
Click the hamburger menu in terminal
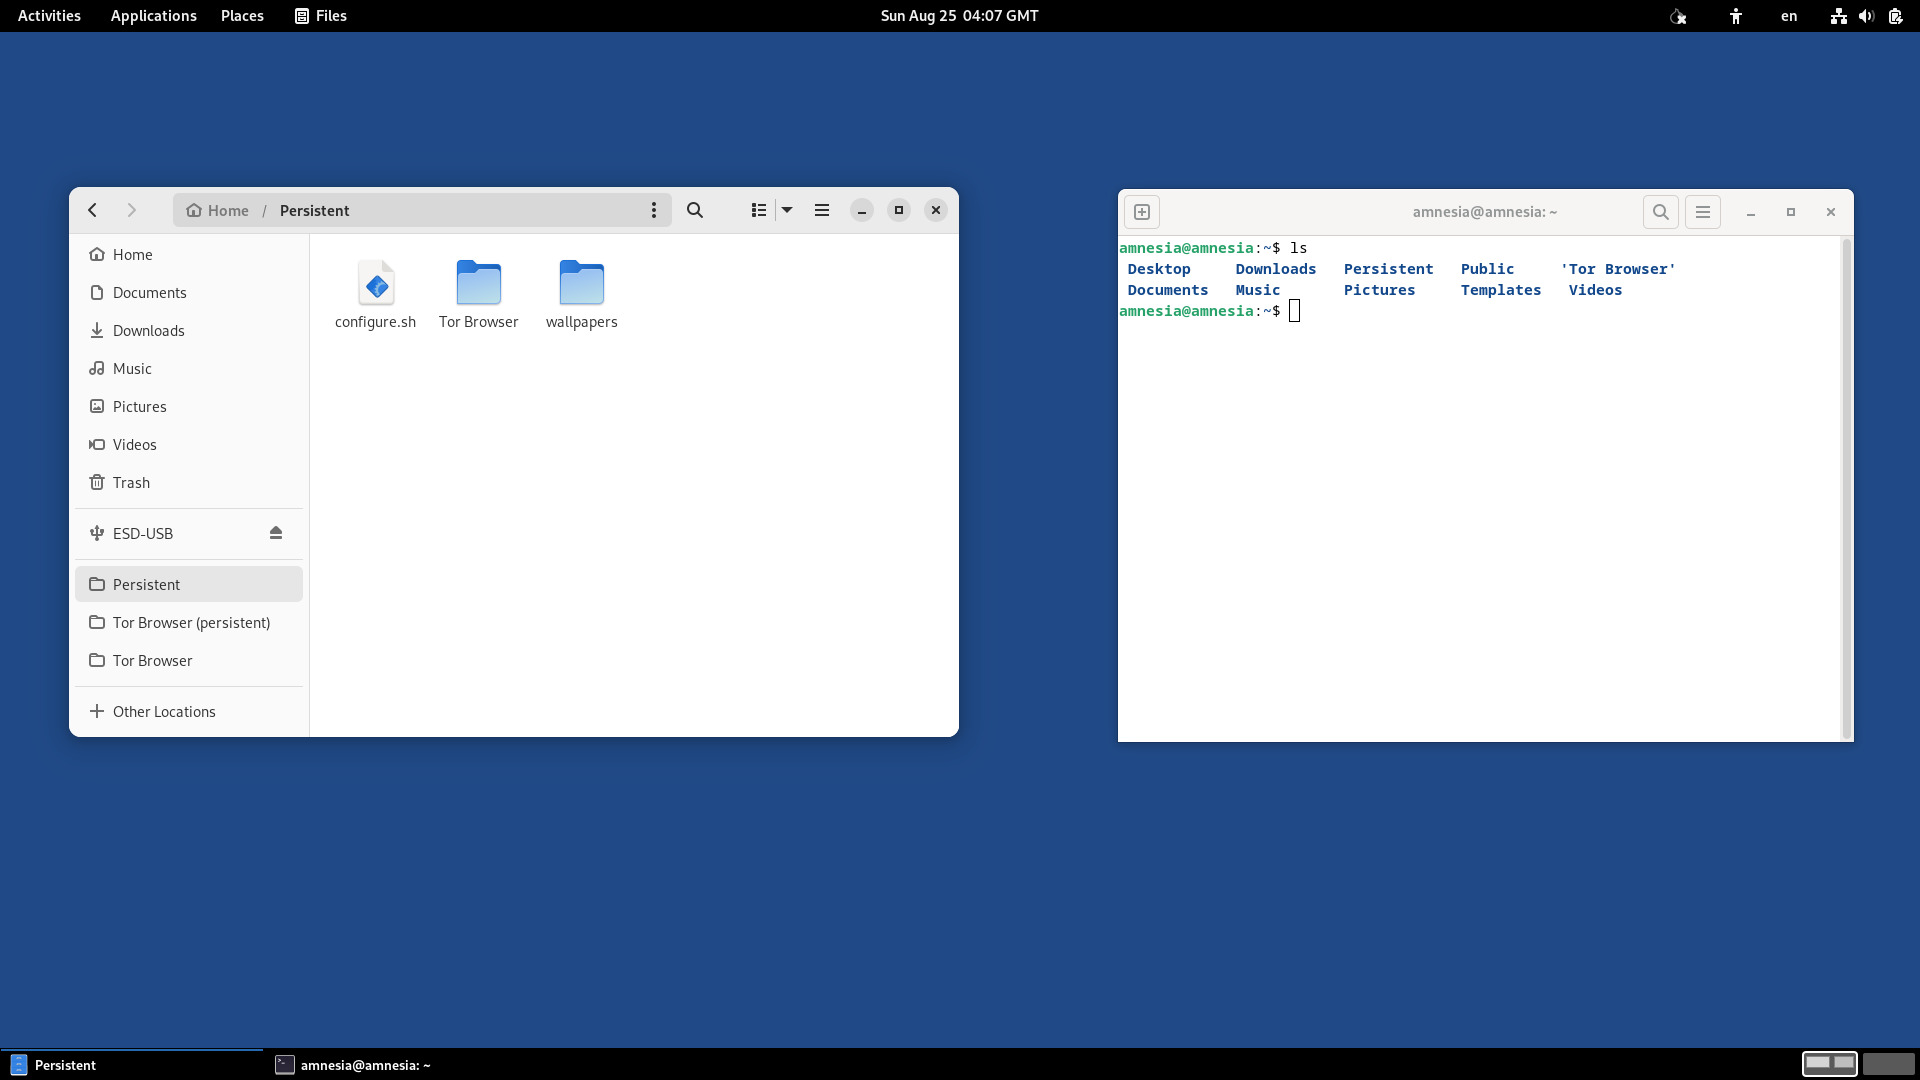[1702, 211]
